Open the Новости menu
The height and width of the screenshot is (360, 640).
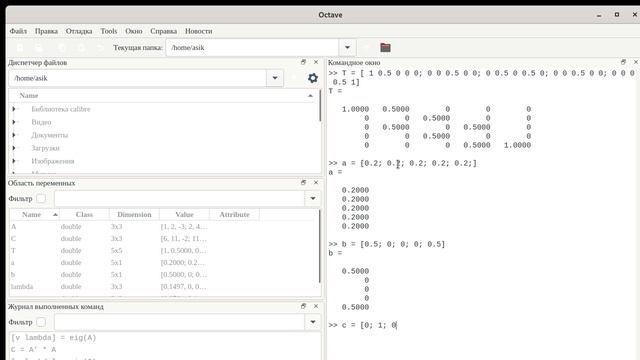198,31
